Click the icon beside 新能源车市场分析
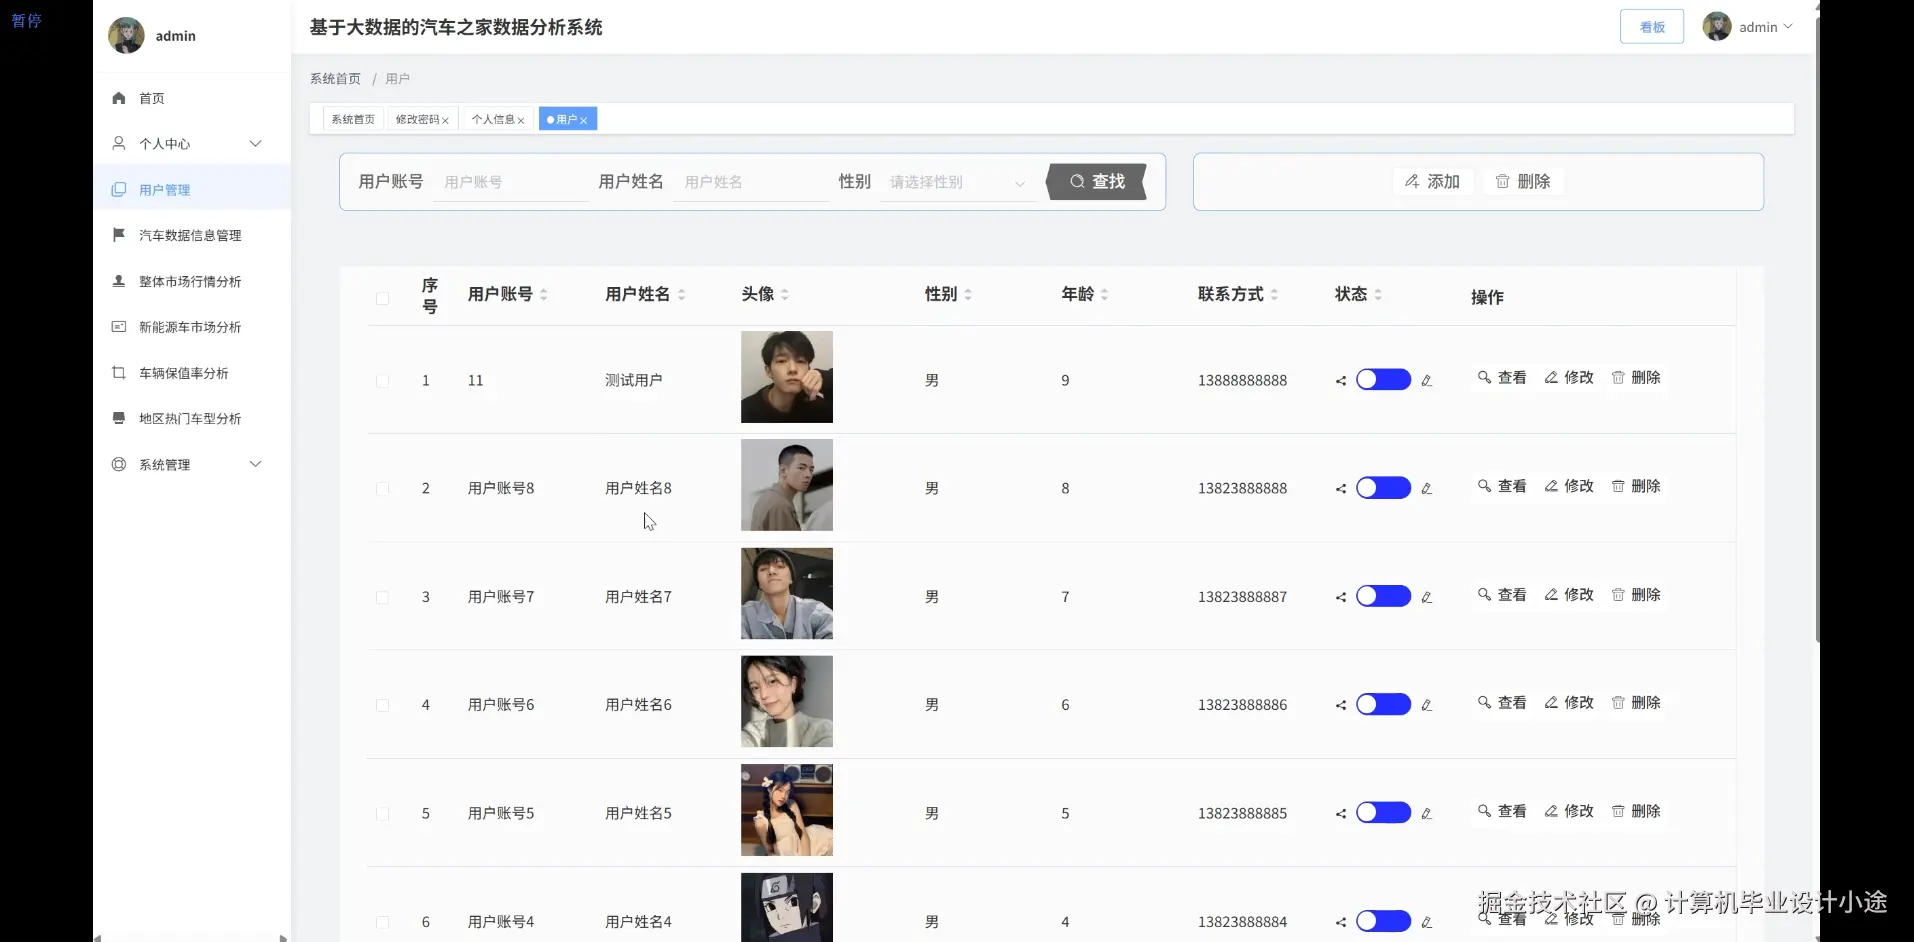 click(119, 327)
